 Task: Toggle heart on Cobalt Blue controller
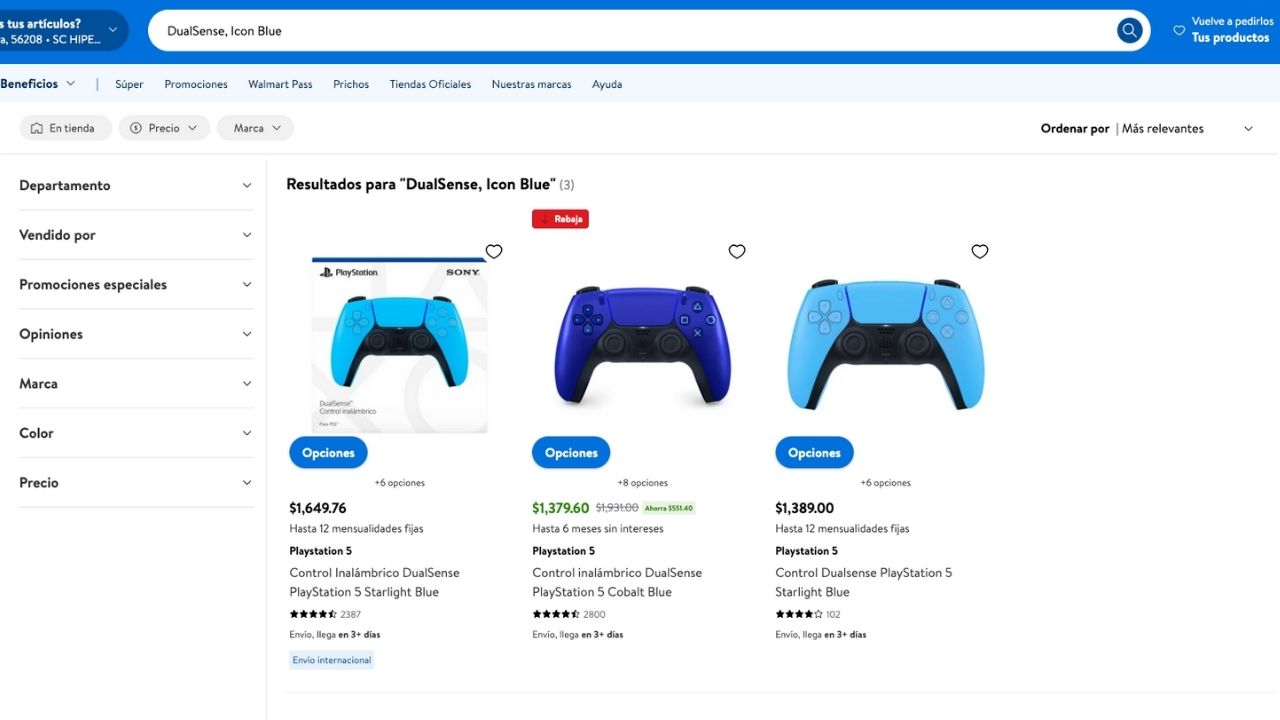click(737, 251)
